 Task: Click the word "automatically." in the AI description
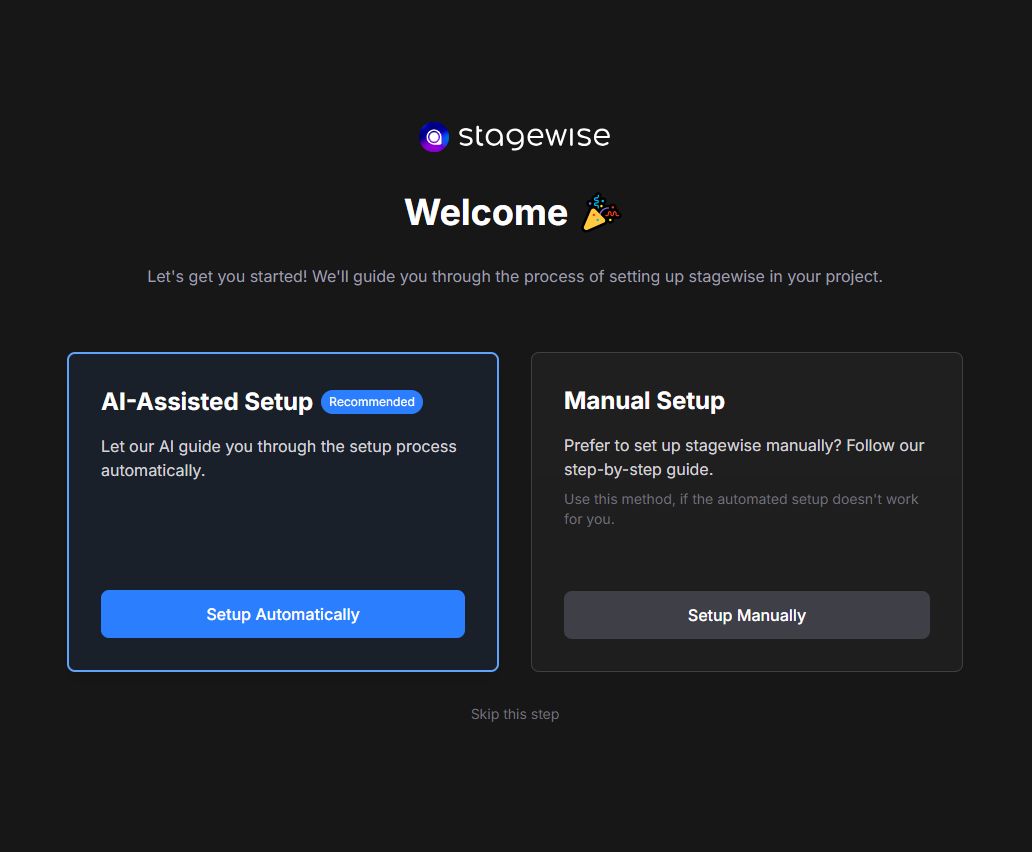tap(153, 471)
